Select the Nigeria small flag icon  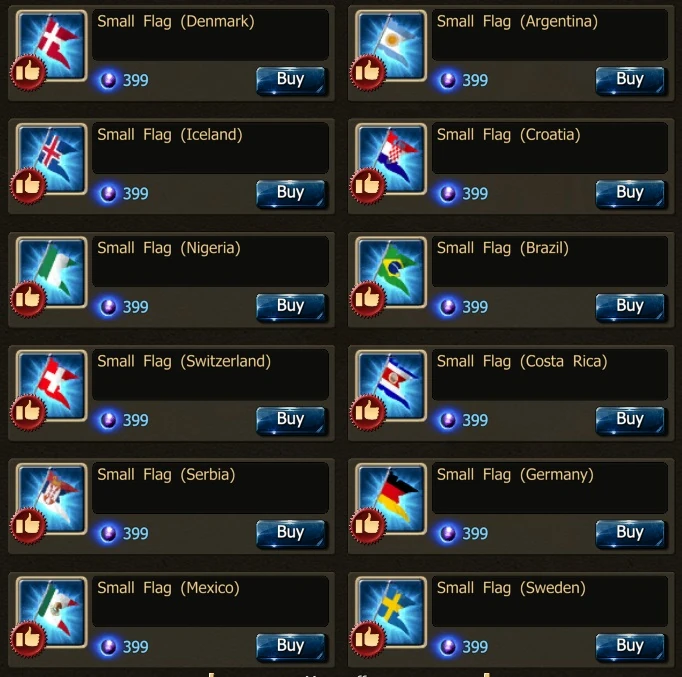pyautogui.click(x=52, y=272)
